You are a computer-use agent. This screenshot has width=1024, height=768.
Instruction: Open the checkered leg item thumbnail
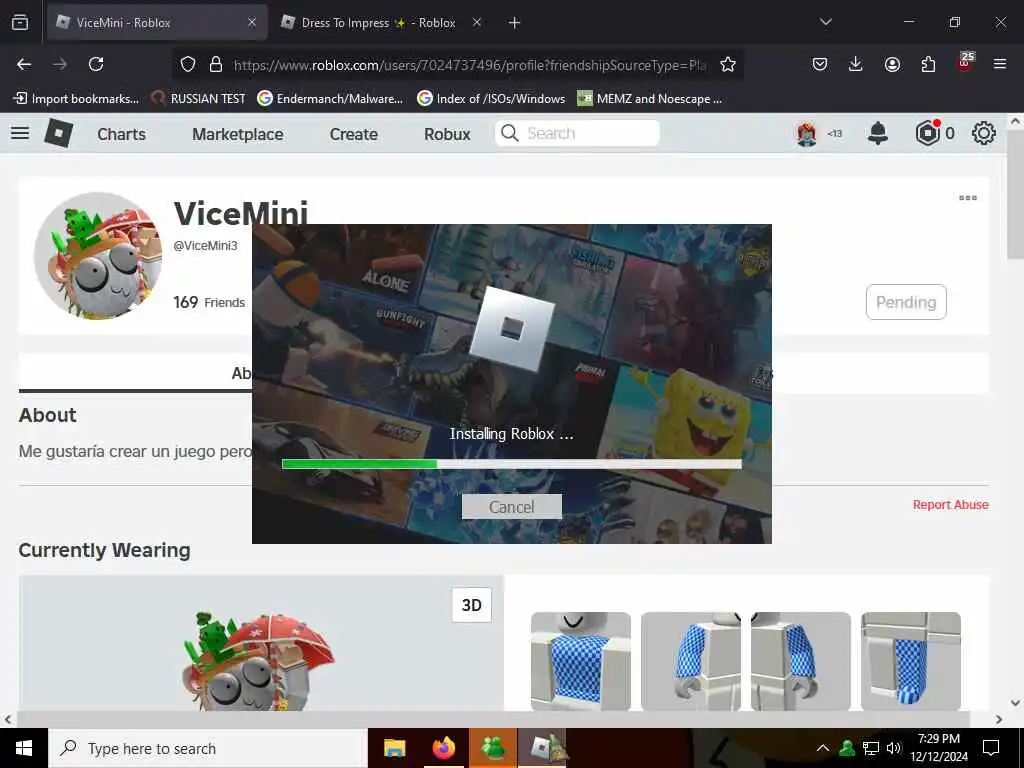(911, 661)
